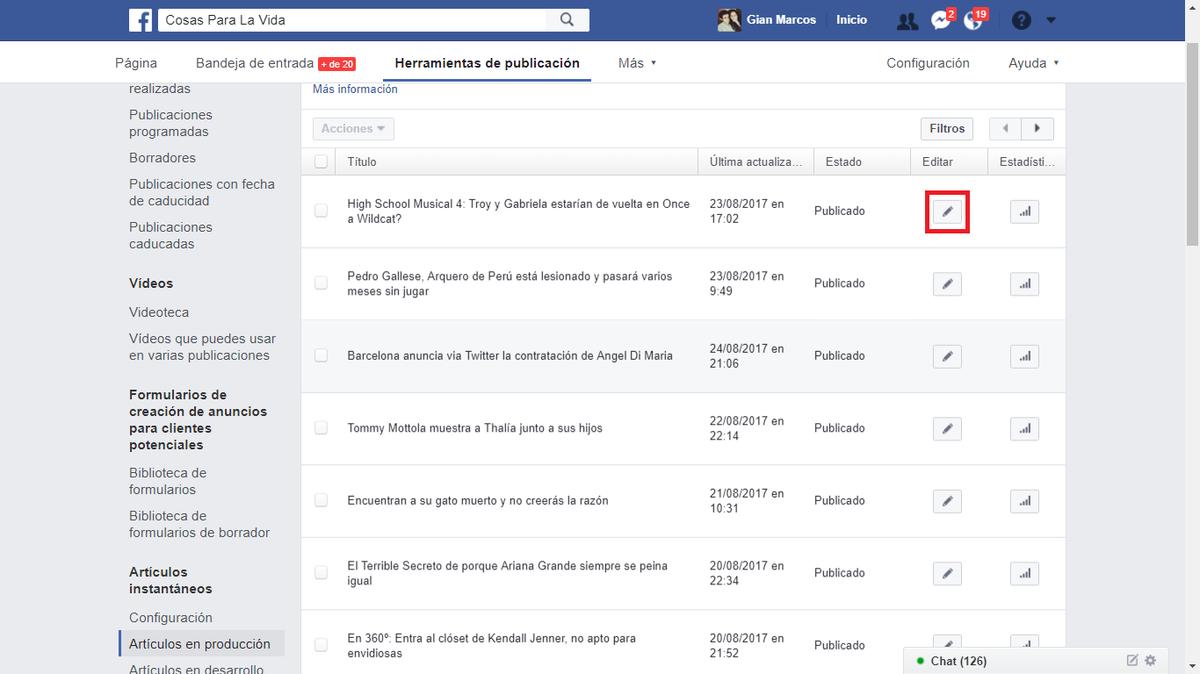The image size is (1200, 674).
Task: Open the account arrow dropdown
Action: pos(1050,19)
